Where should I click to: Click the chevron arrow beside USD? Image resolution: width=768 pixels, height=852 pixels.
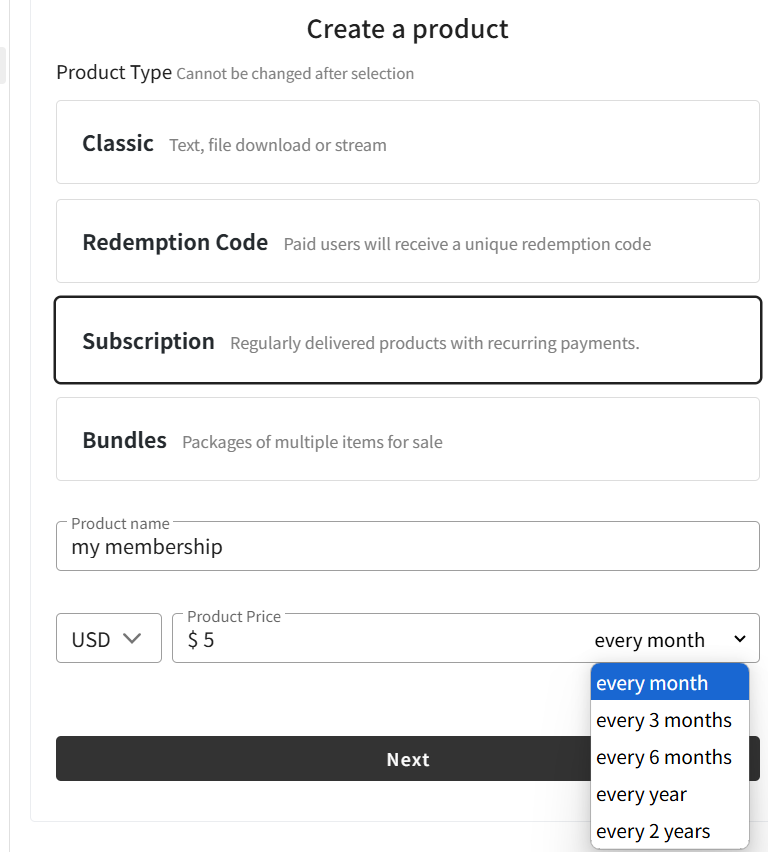(132, 639)
